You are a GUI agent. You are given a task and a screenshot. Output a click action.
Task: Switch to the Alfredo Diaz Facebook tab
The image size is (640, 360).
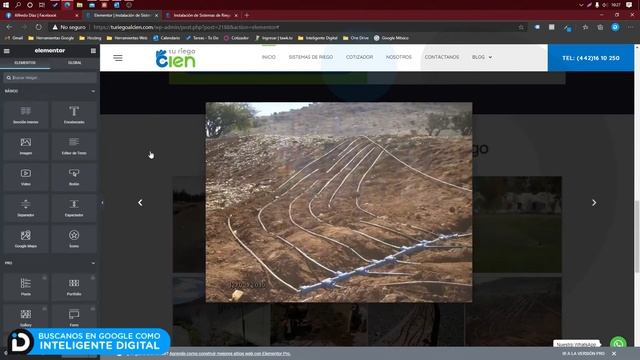click(x=41, y=16)
